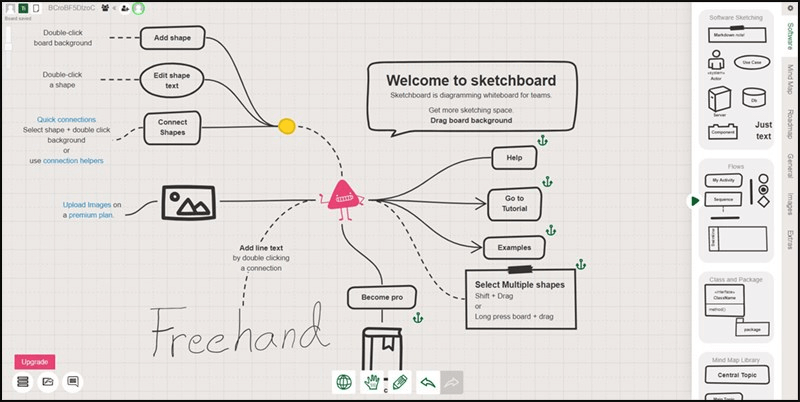Select the hand pan tool

pyautogui.click(x=372, y=381)
